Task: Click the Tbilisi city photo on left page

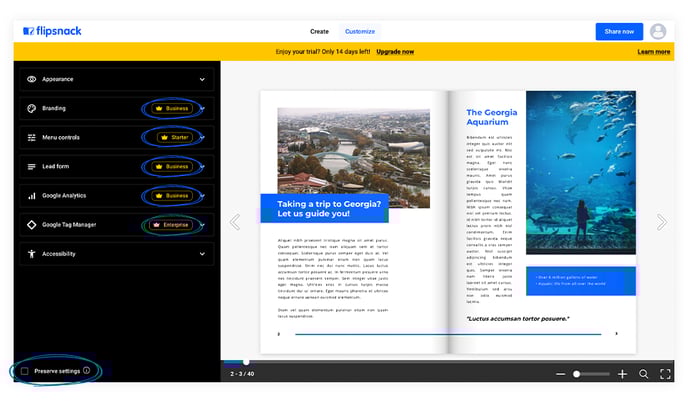Action: click(354, 151)
